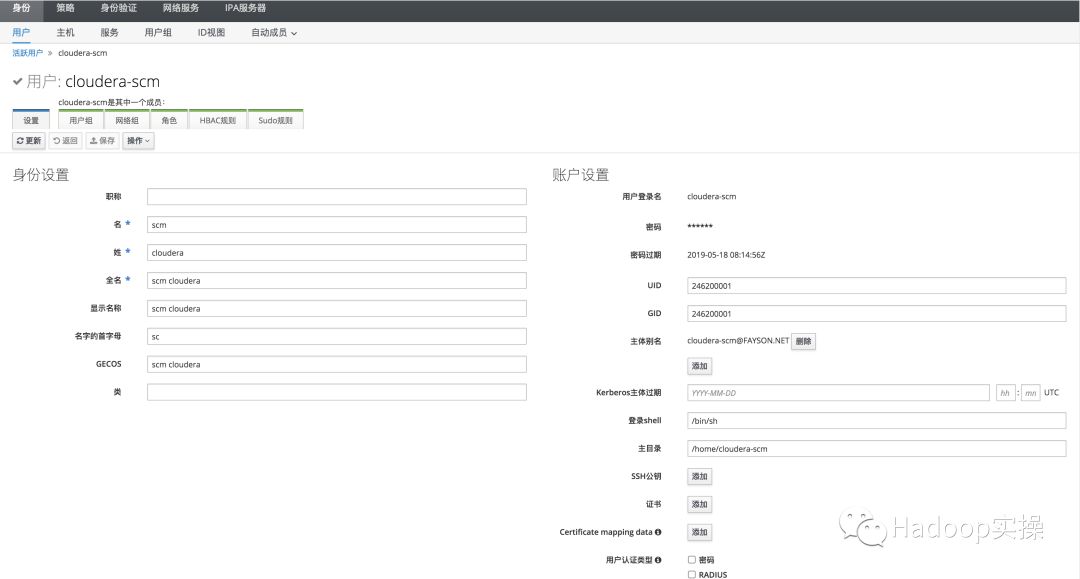The height and width of the screenshot is (579, 1080).
Task: Focus the 主目录 field
Action: pyautogui.click(x=876, y=449)
